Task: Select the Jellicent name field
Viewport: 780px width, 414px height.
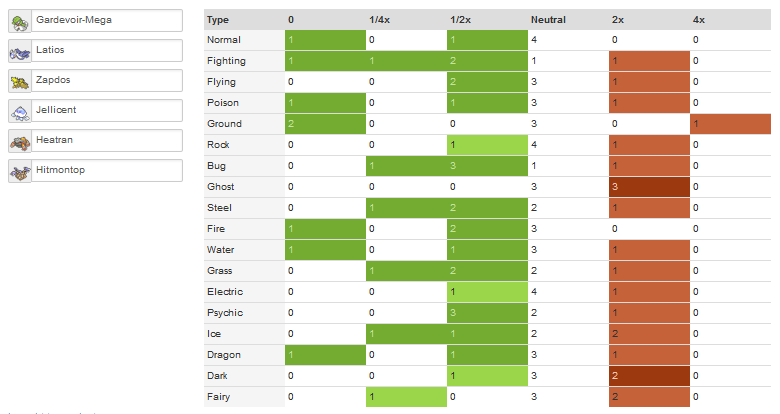Action: [x=107, y=110]
